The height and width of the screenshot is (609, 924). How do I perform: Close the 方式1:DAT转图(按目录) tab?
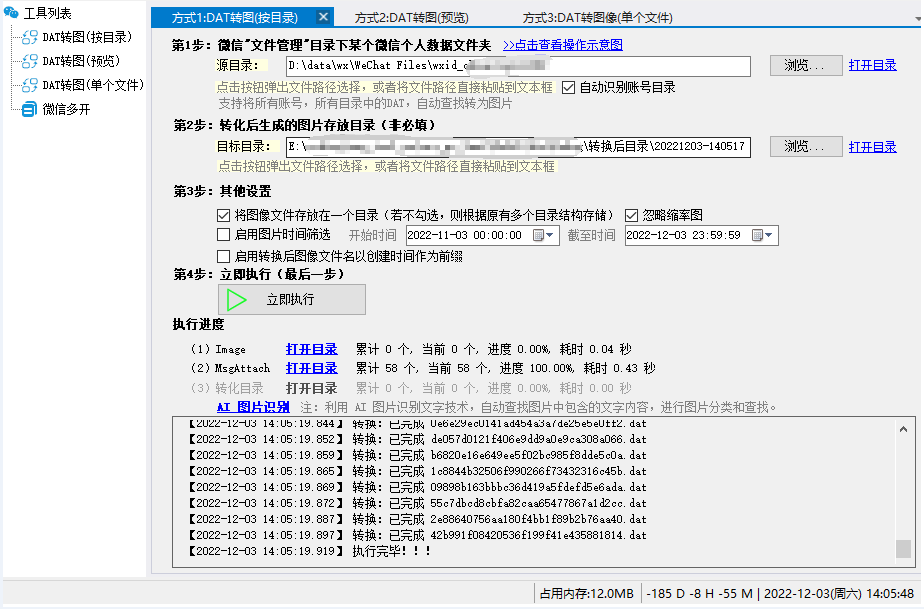323,17
